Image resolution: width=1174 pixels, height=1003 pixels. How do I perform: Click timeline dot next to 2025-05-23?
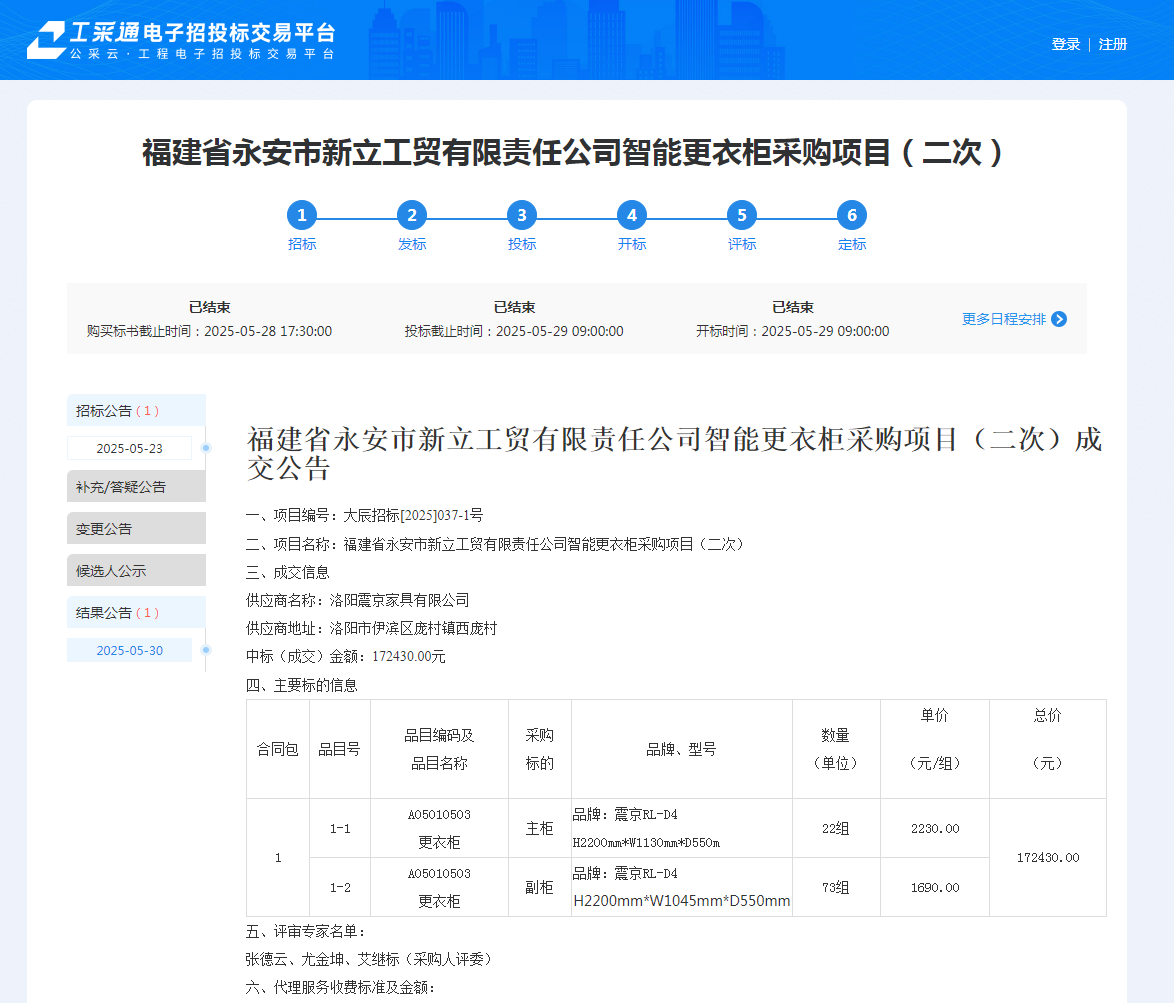pyautogui.click(x=206, y=448)
